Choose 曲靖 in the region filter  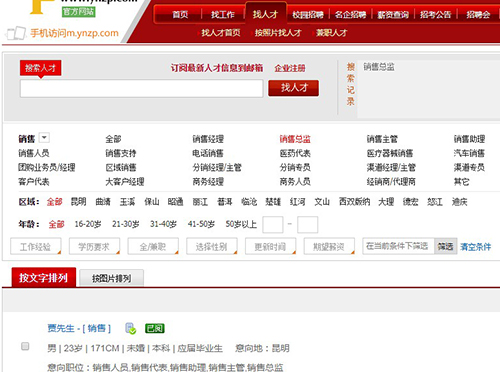103,202
